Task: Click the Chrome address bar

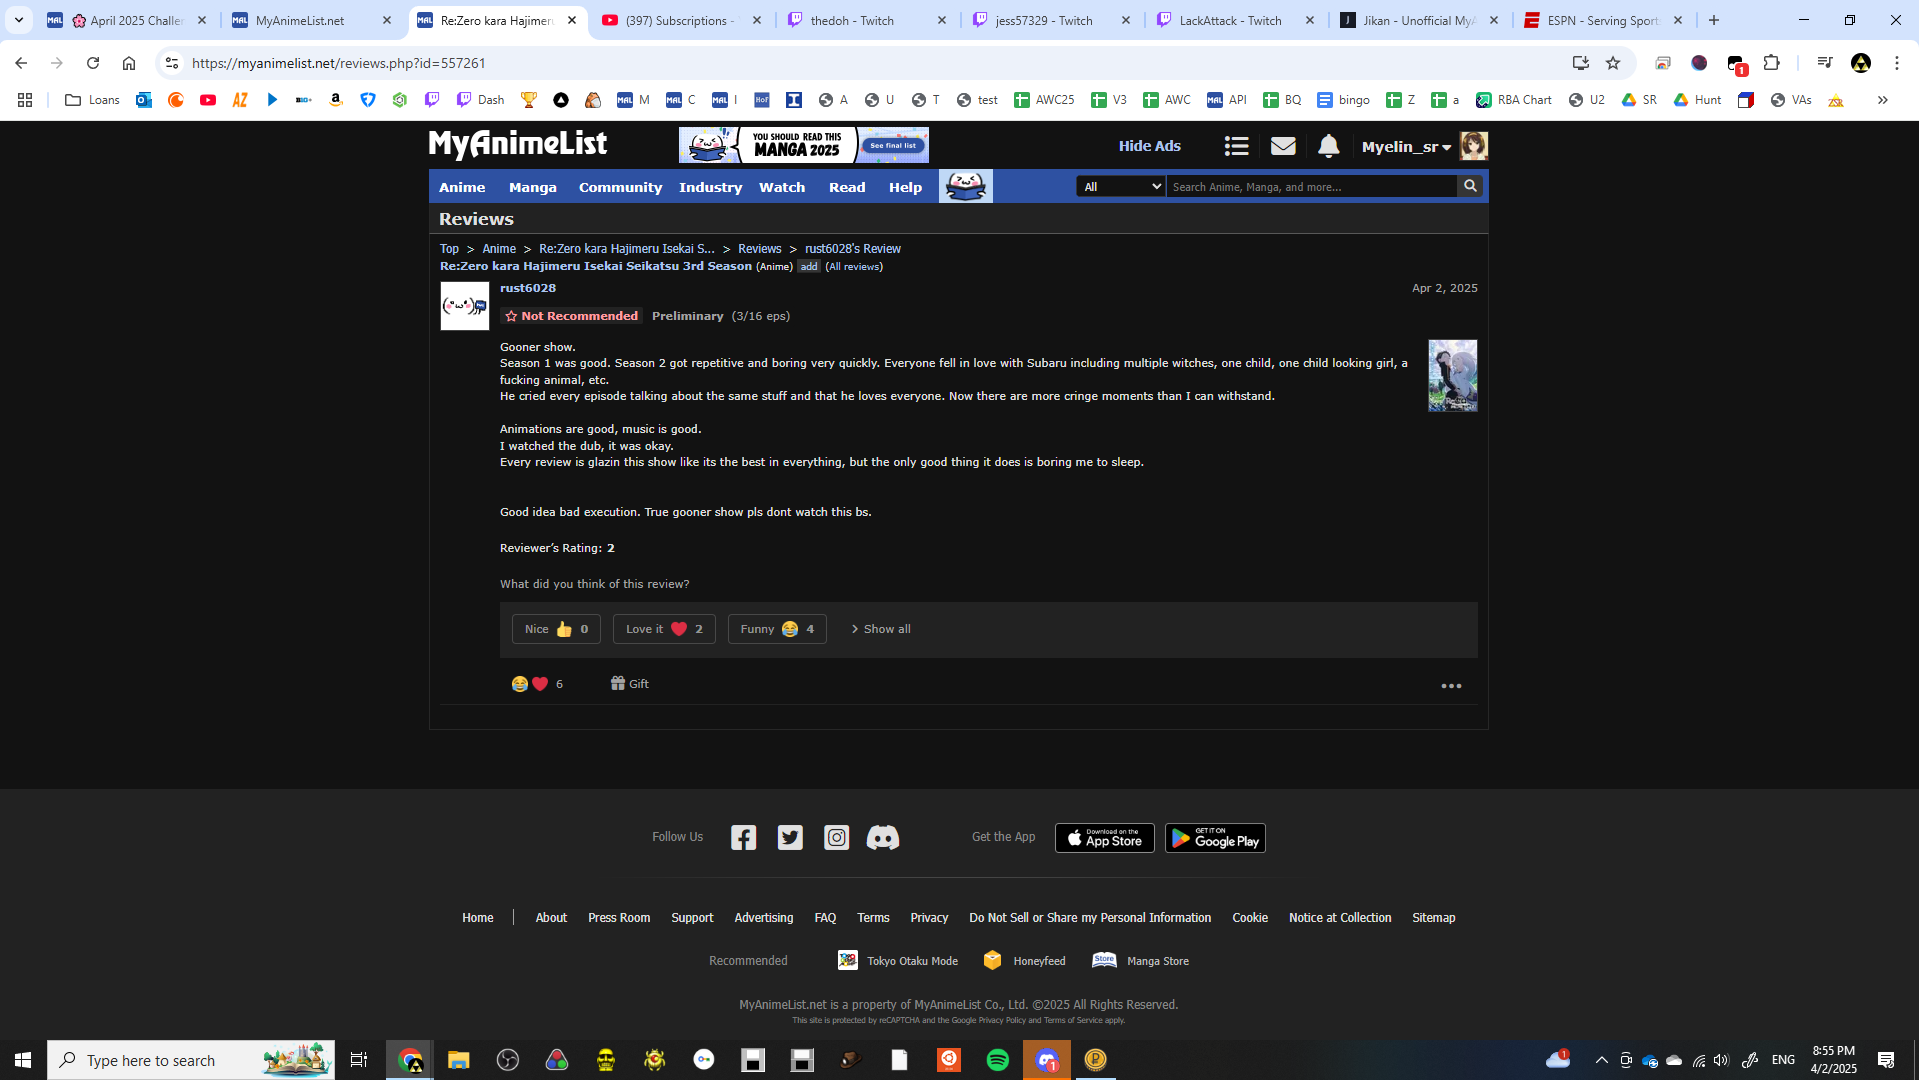Action: (870, 63)
